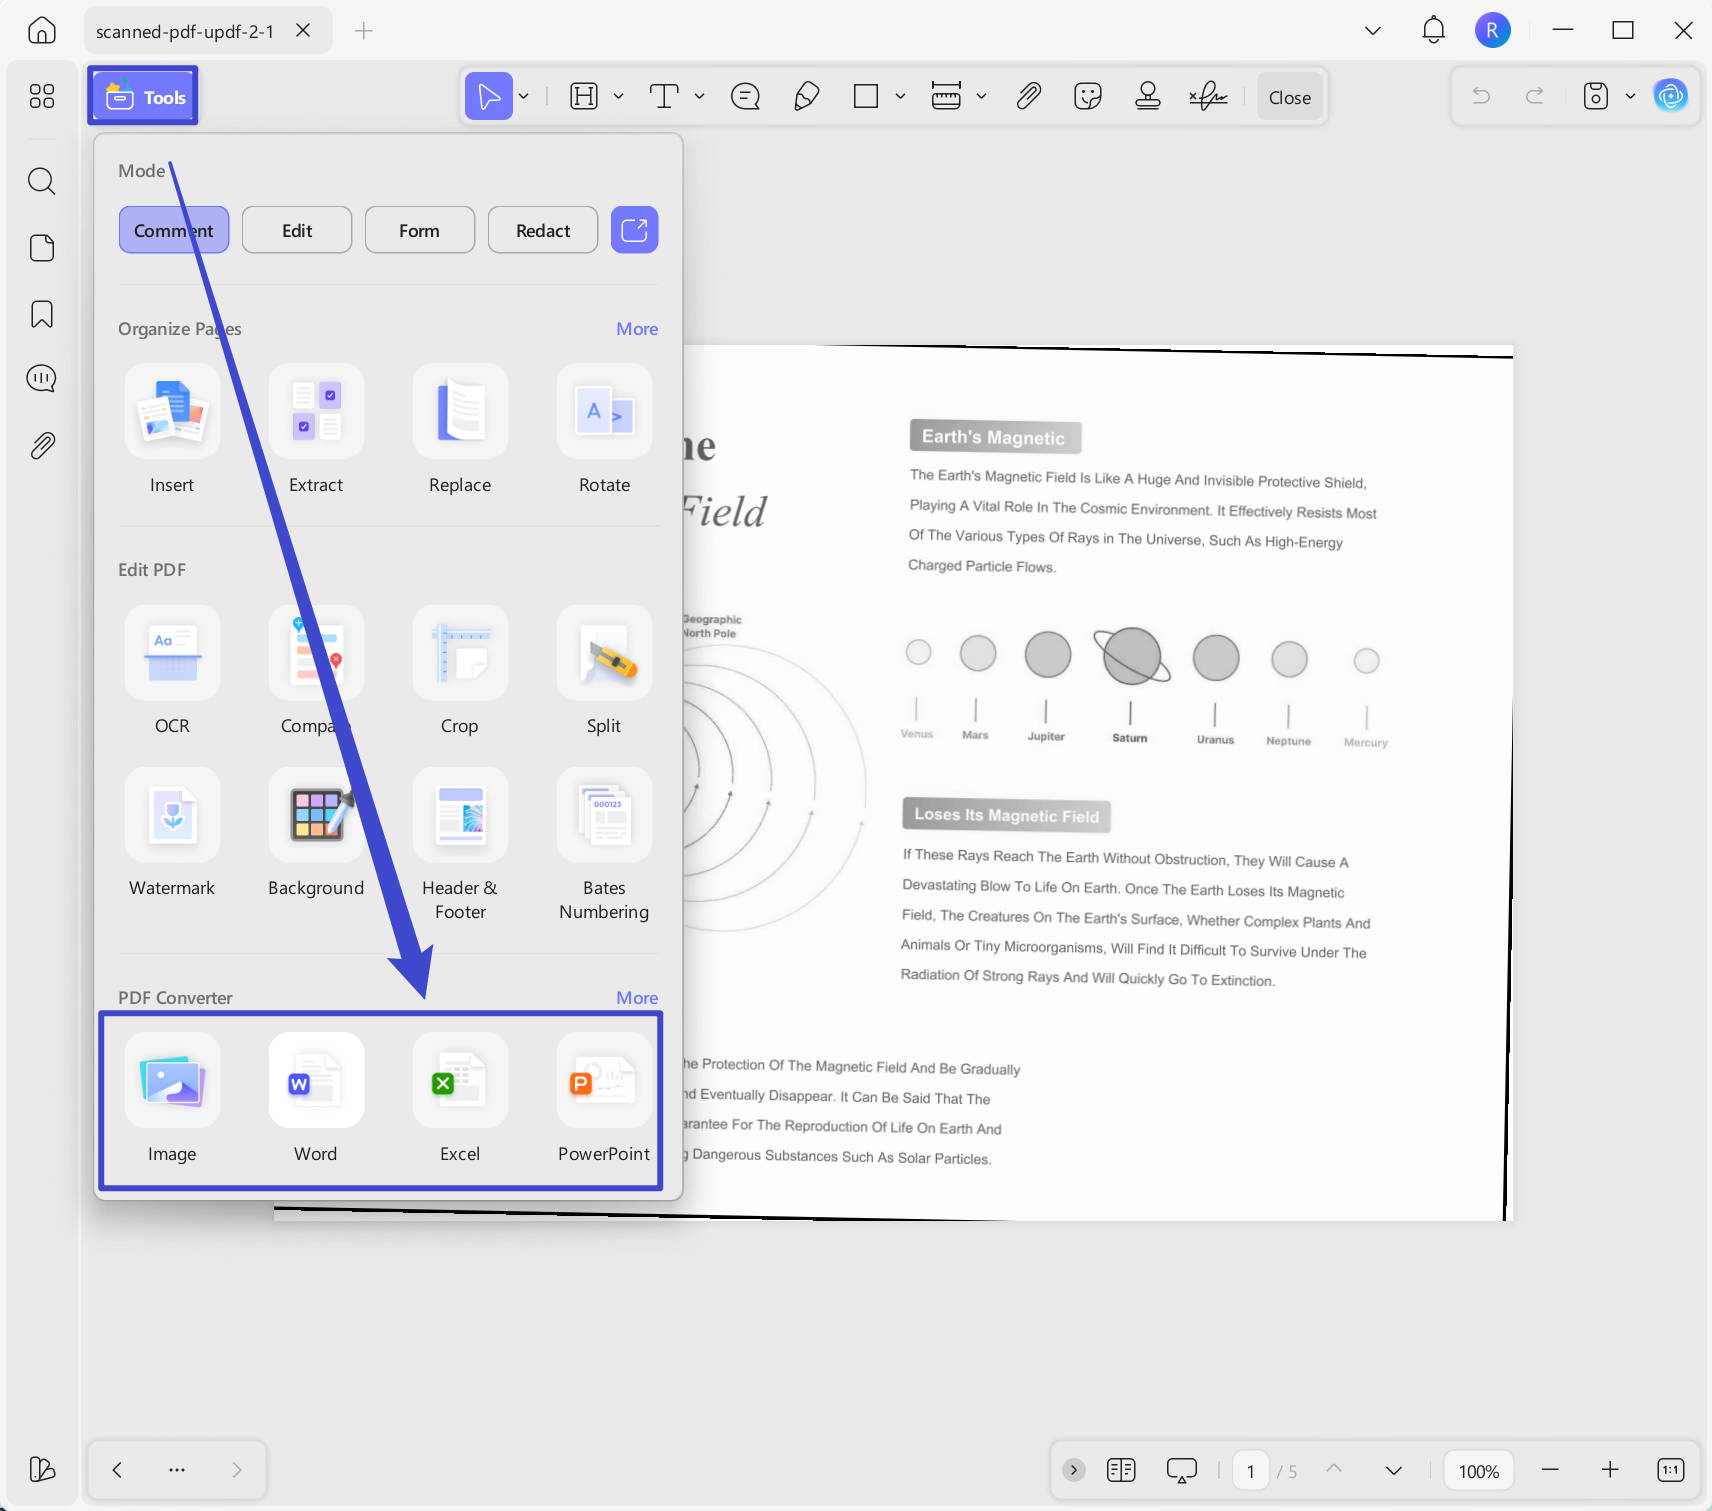The height and width of the screenshot is (1511, 1712).
Task: Open the notifications bell
Action: (x=1433, y=30)
